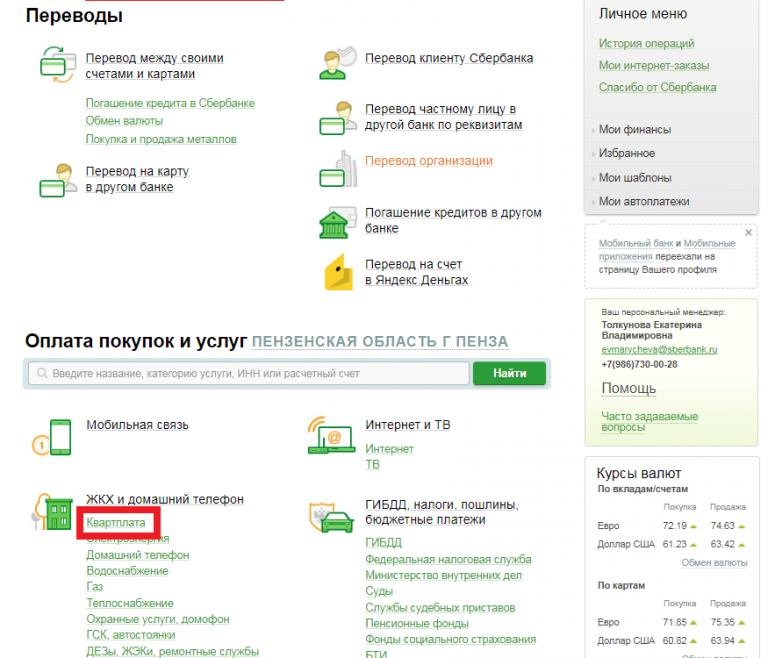
Task: Click the transfer to other bank card icon
Action: pyautogui.click(x=55, y=179)
